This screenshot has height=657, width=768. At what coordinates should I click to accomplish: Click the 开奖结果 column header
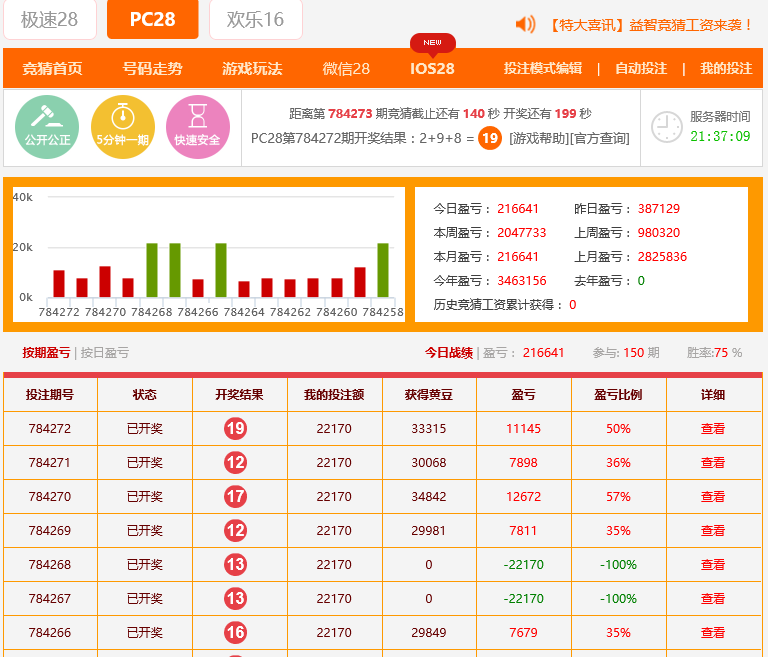[x=240, y=395]
